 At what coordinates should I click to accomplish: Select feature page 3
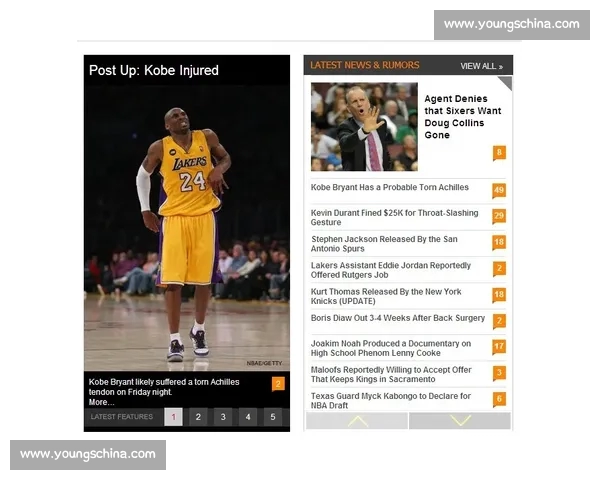223,417
